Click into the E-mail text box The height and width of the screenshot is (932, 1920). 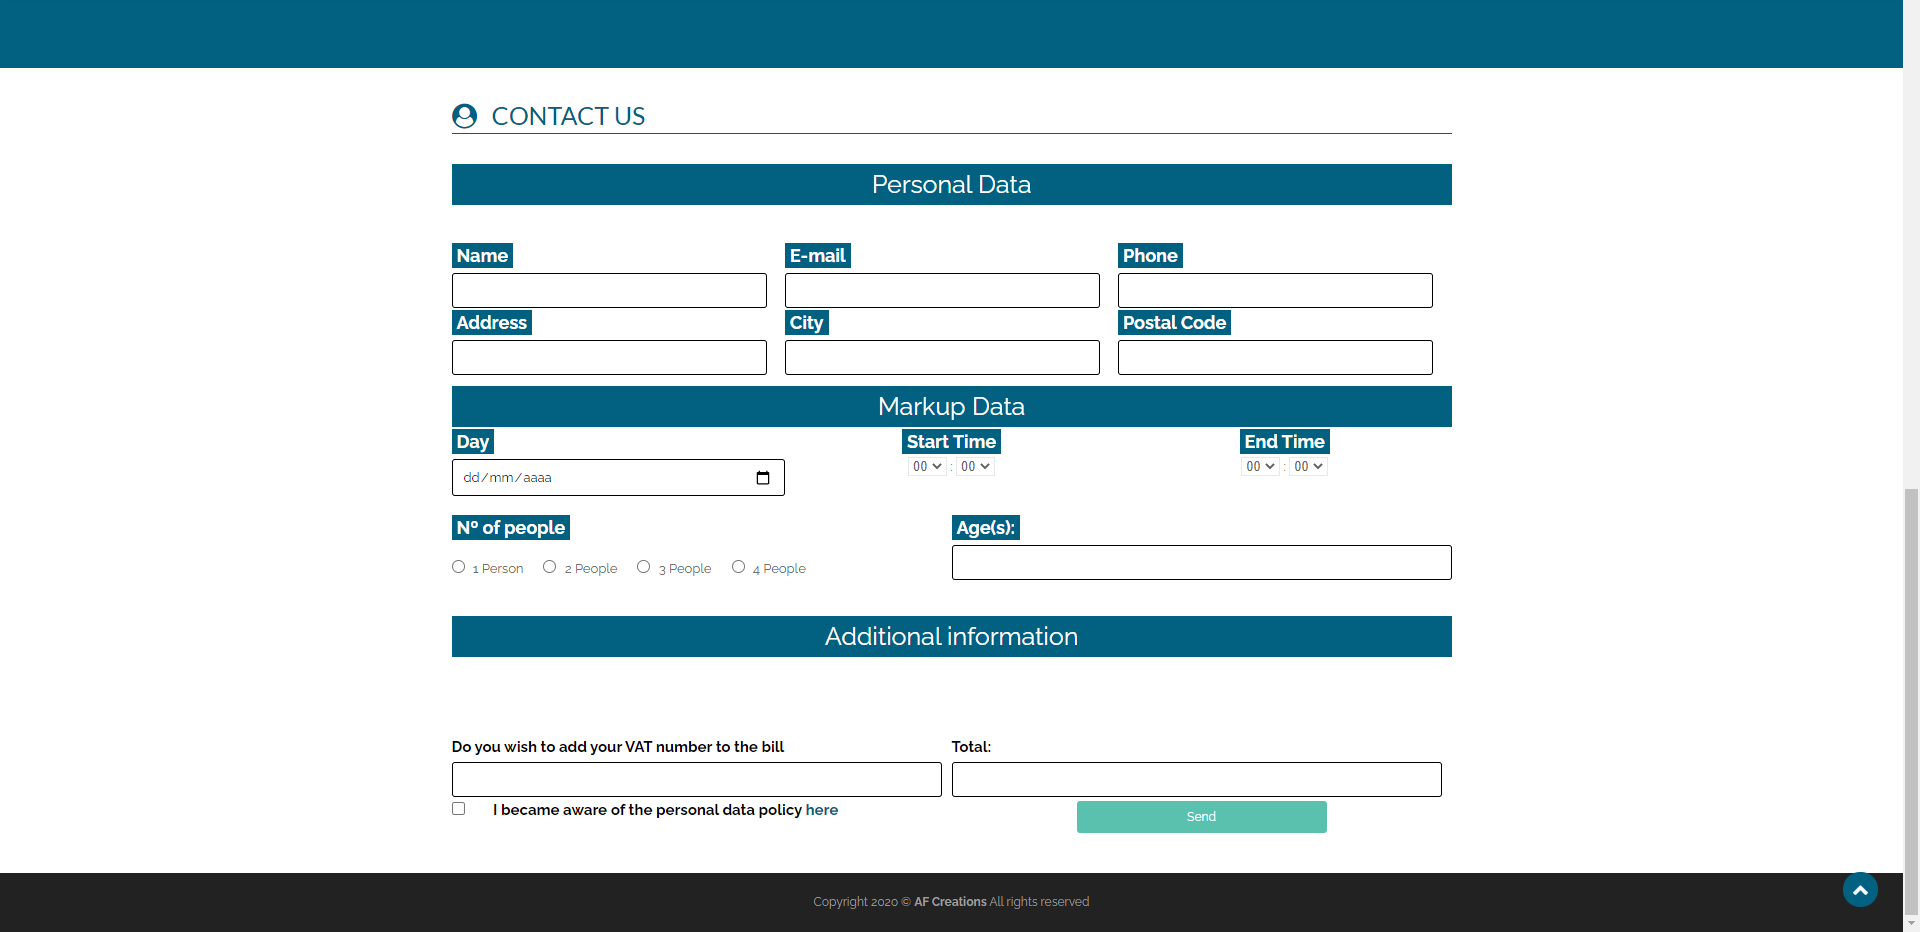[942, 291]
